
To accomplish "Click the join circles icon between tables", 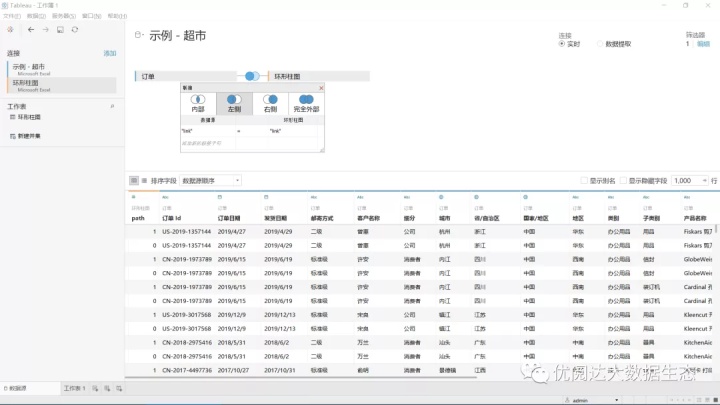I will 252,76.
